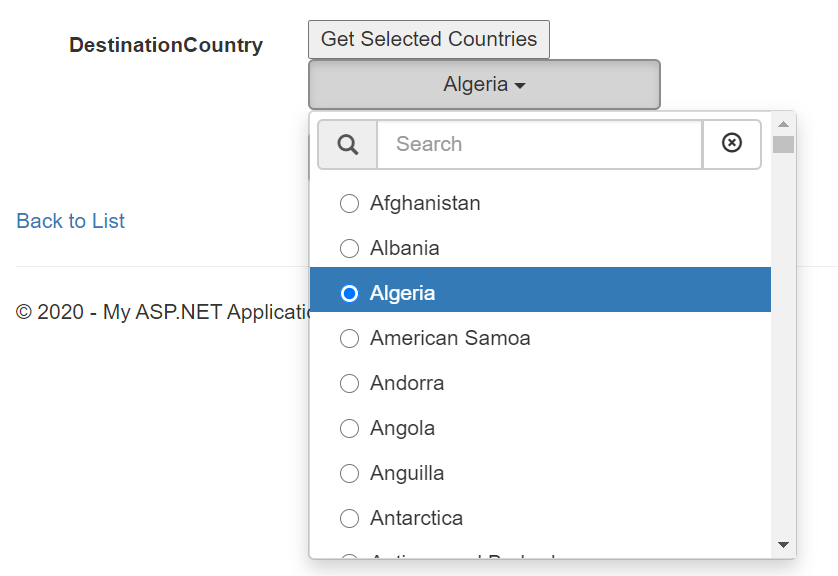Clear the search using the circled X icon

point(732,144)
